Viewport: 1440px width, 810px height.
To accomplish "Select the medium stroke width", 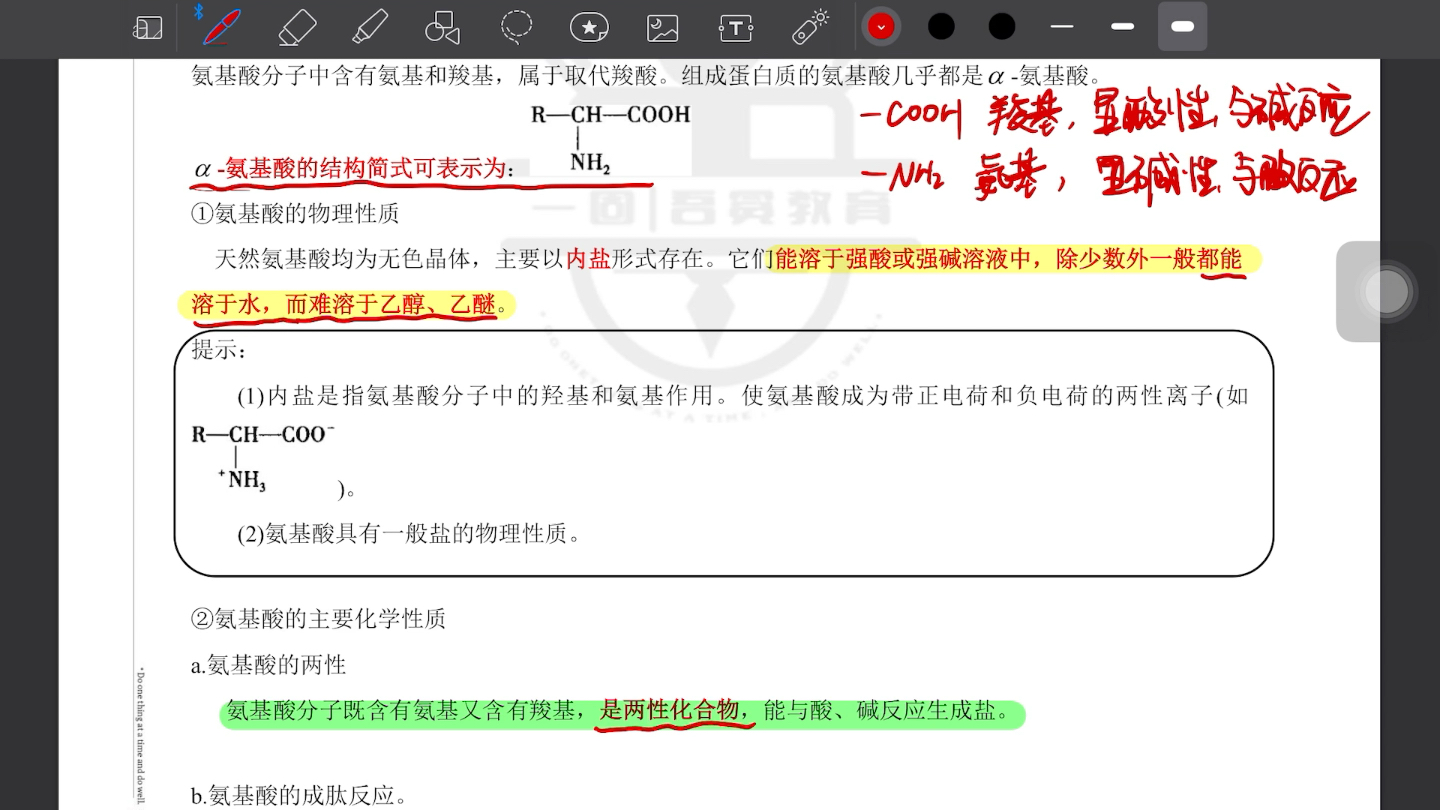I will tap(1123, 27).
